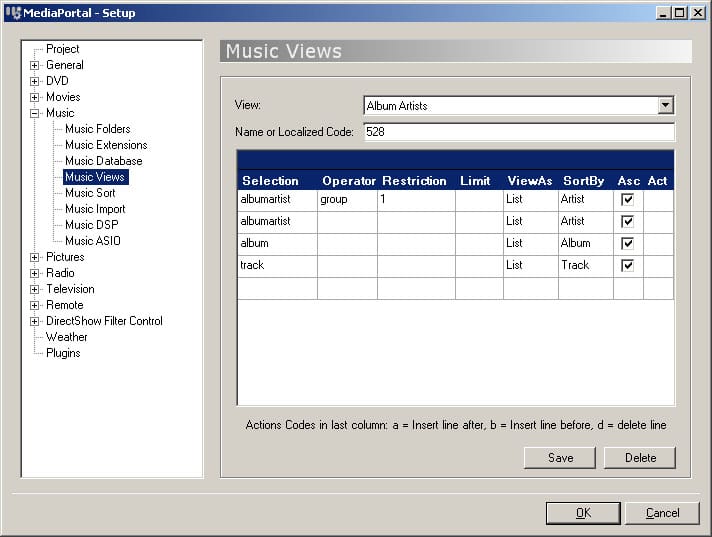Screen dimensions: 712x537
Task: Toggle Asc checkbox in second albumartist row
Action: click(x=627, y=222)
